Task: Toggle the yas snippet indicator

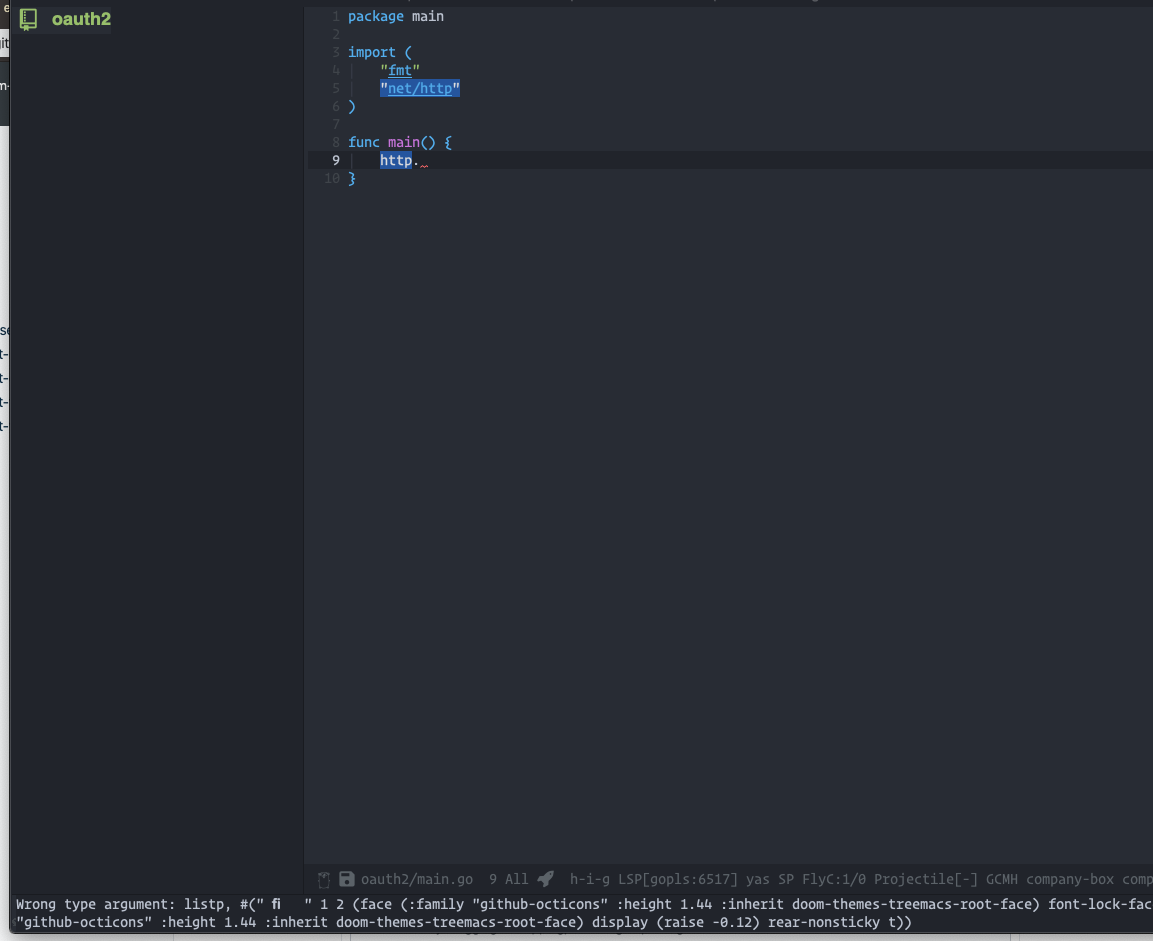Action: click(758, 879)
